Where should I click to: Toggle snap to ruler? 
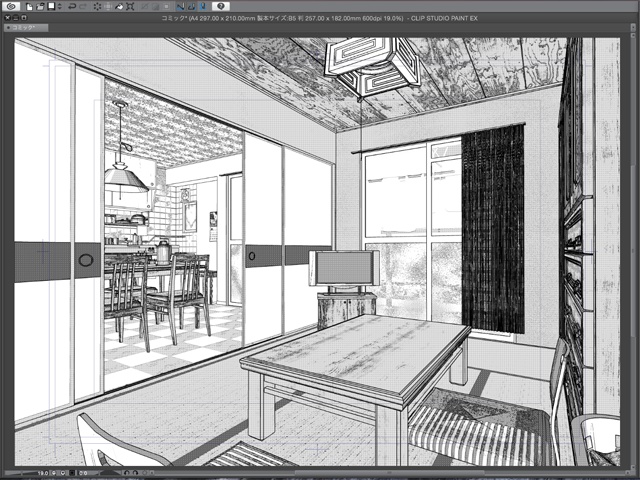pyautogui.click(x=180, y=7)
